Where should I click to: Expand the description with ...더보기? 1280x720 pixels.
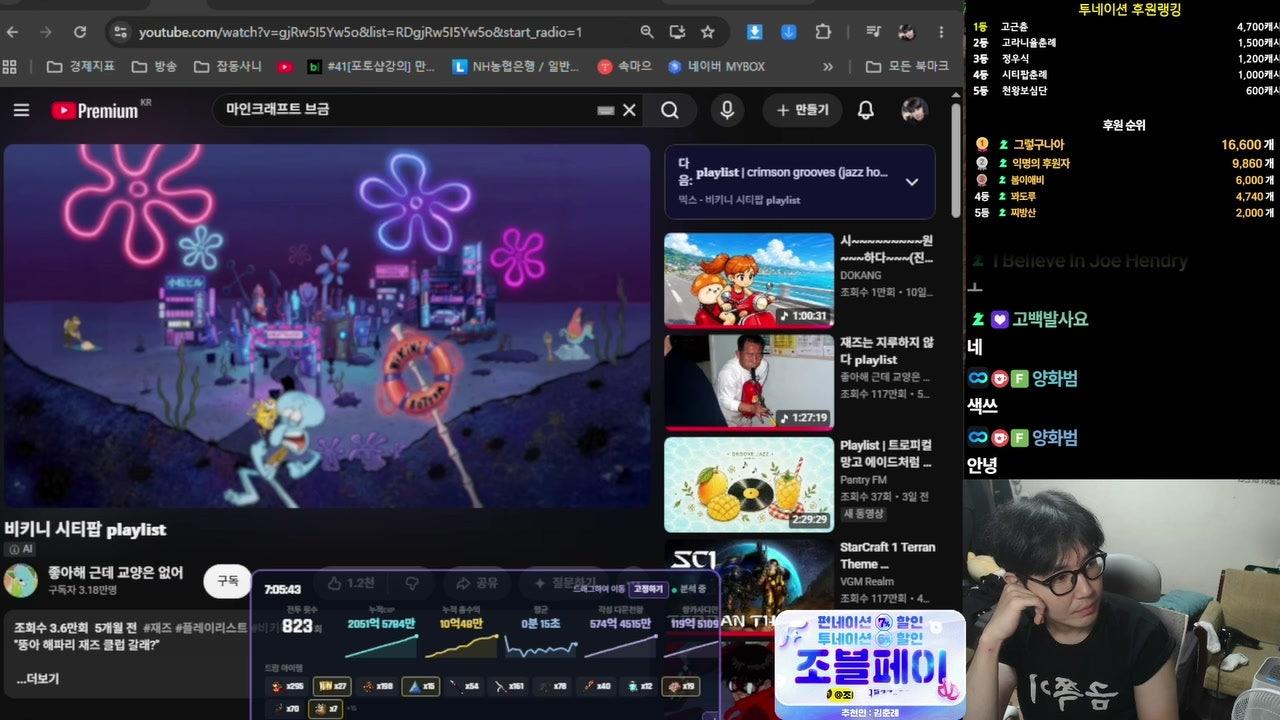tap(38, 679)
